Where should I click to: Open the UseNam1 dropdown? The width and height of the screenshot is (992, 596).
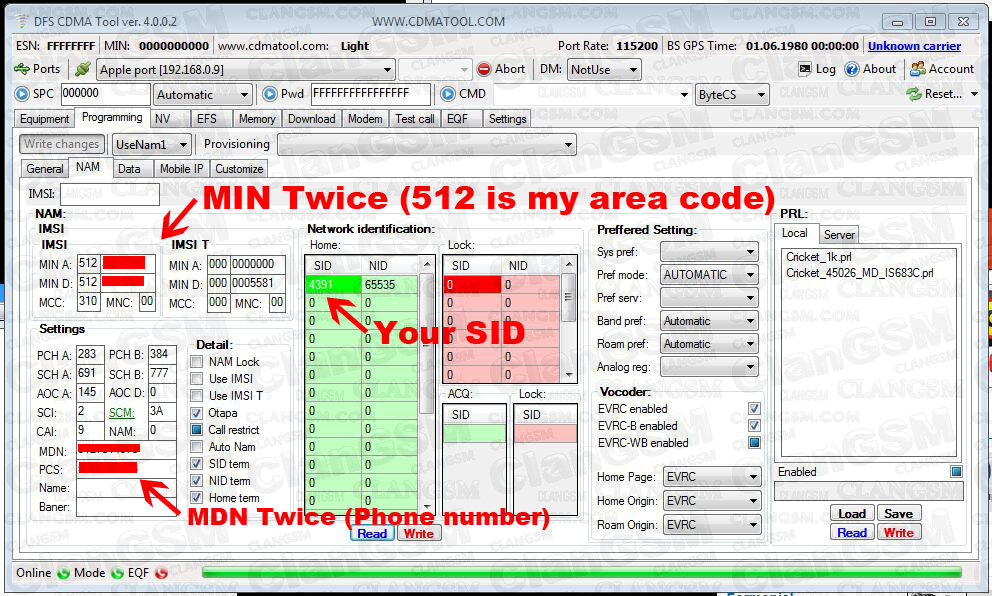point(181,145)
